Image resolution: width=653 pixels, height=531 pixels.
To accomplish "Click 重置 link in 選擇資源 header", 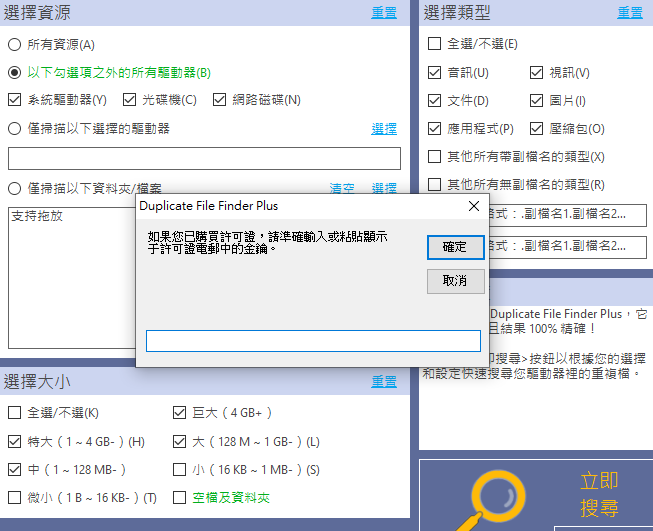I will (x=384, y=13).
